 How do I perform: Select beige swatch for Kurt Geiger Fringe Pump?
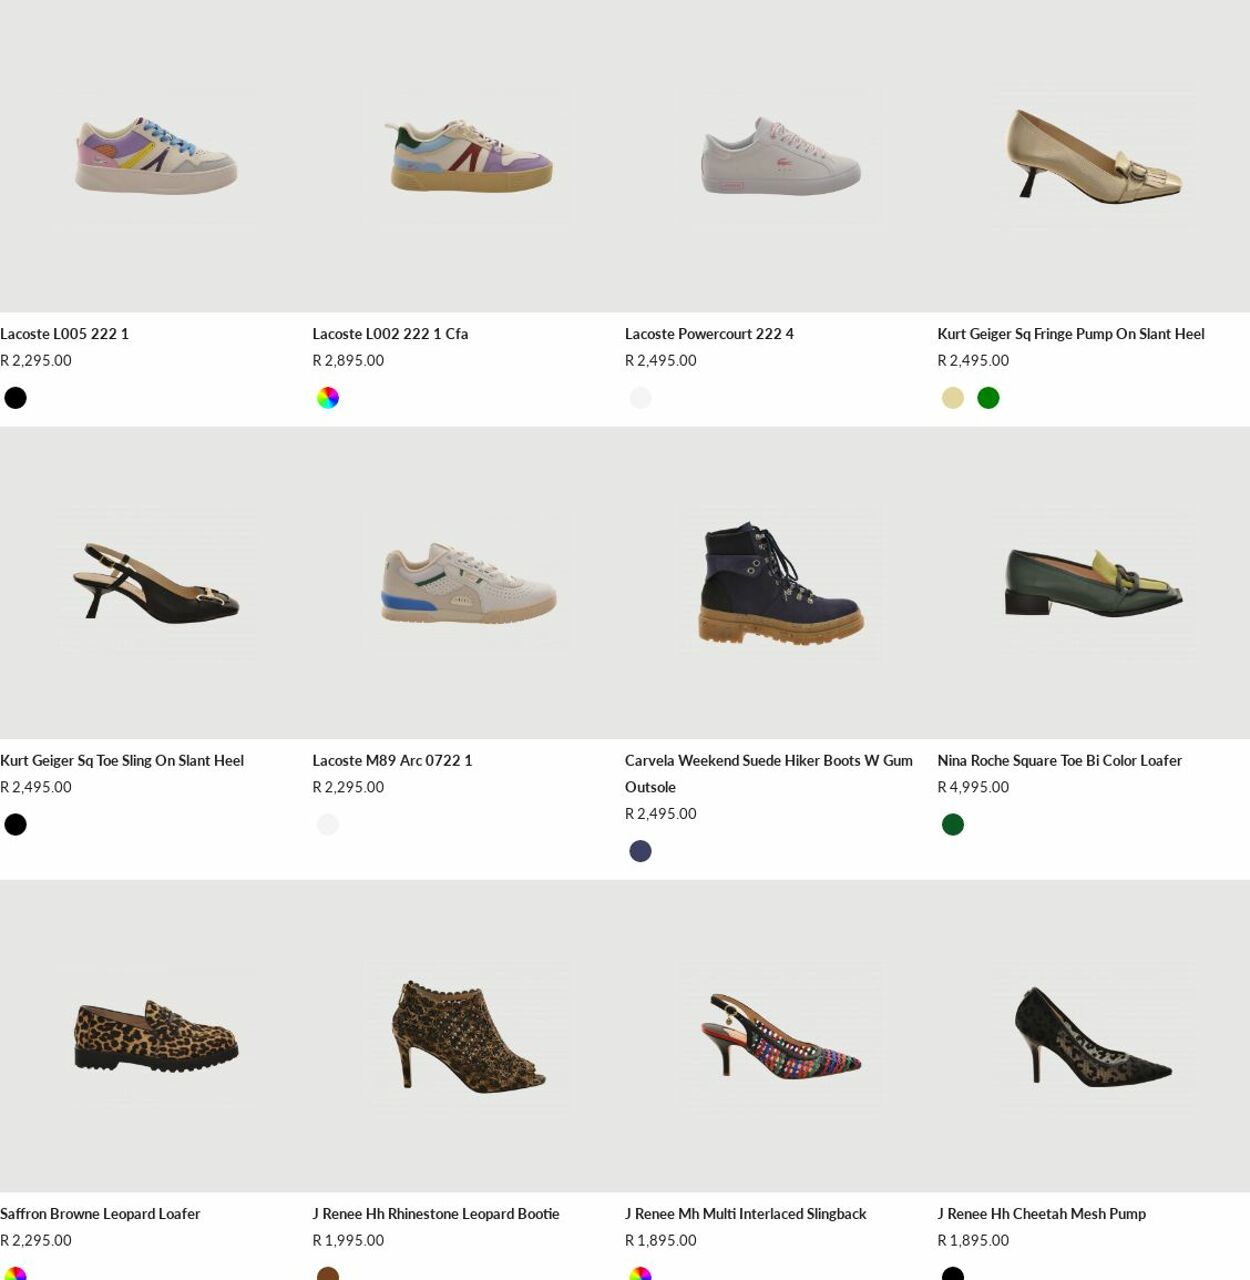(x=953, y=398)
